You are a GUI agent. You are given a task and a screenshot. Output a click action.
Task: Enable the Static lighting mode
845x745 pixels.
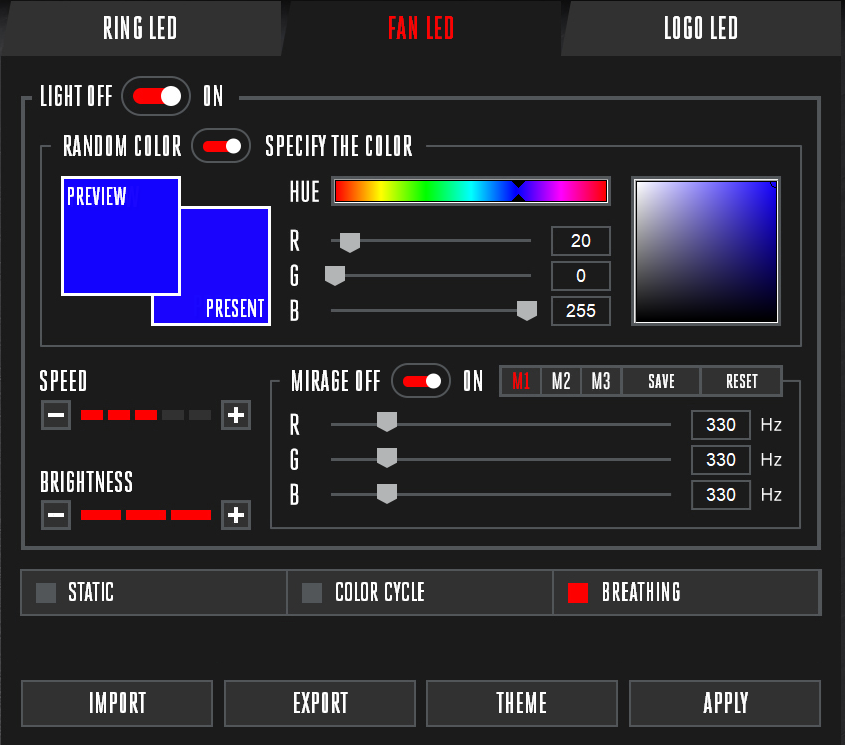click(45, 593)
